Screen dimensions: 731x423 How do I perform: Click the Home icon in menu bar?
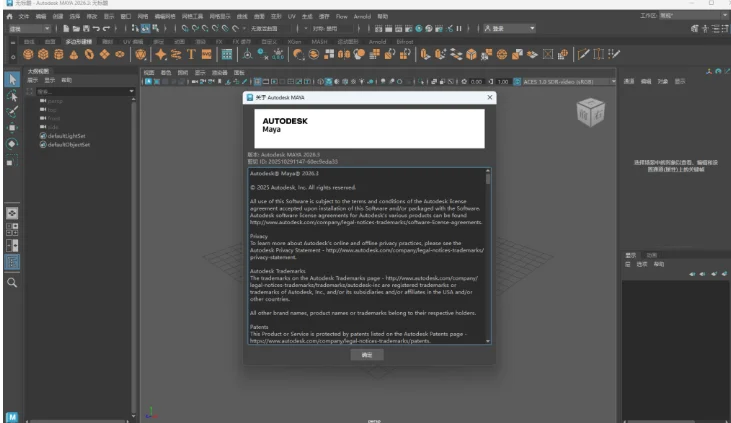pyautogui.click(x=9, y=16)
